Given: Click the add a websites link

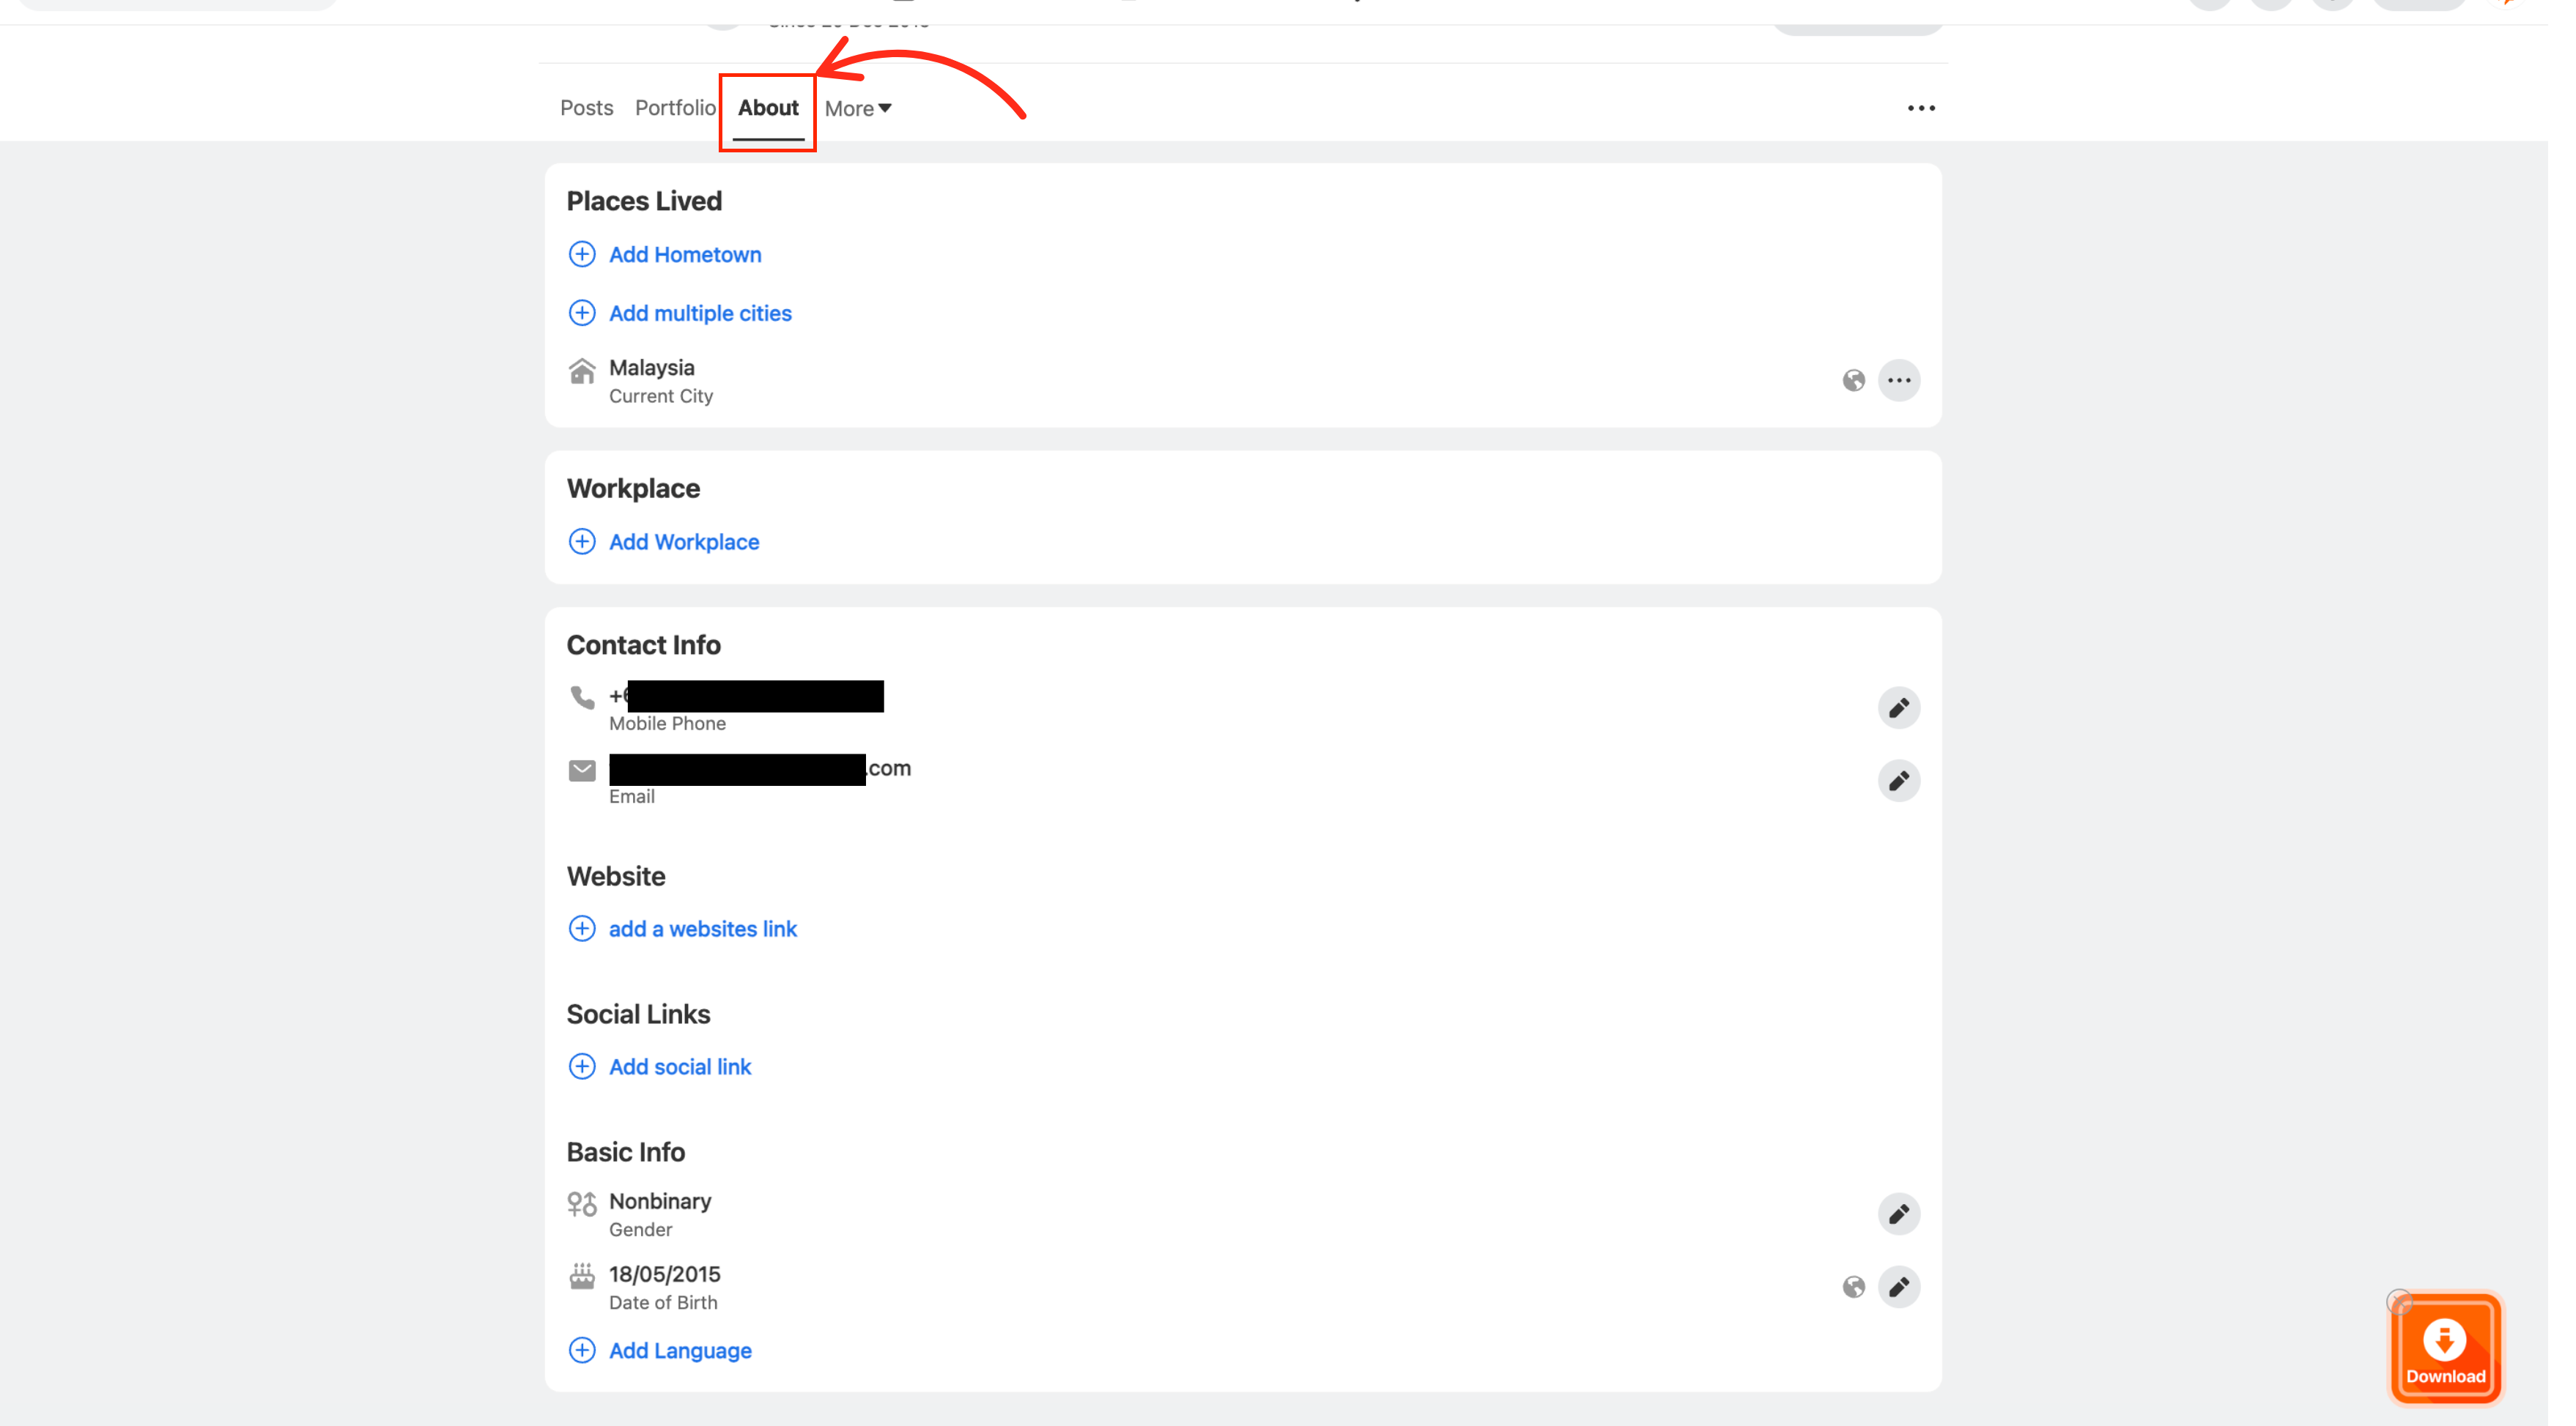Looking at the screenshot, I should coord(703,929).
